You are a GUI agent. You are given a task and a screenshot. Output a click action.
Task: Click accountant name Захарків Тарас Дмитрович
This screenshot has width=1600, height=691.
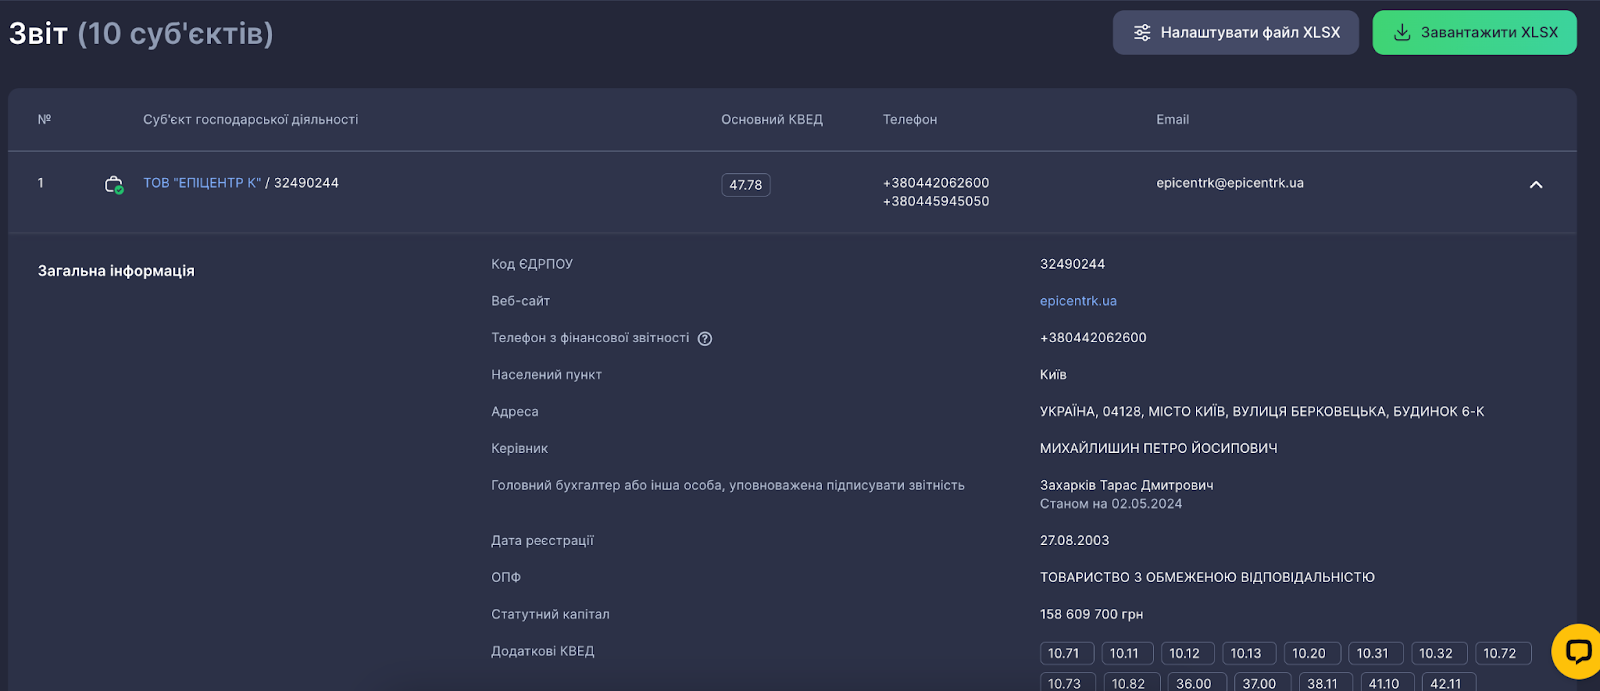(1127, 486)
